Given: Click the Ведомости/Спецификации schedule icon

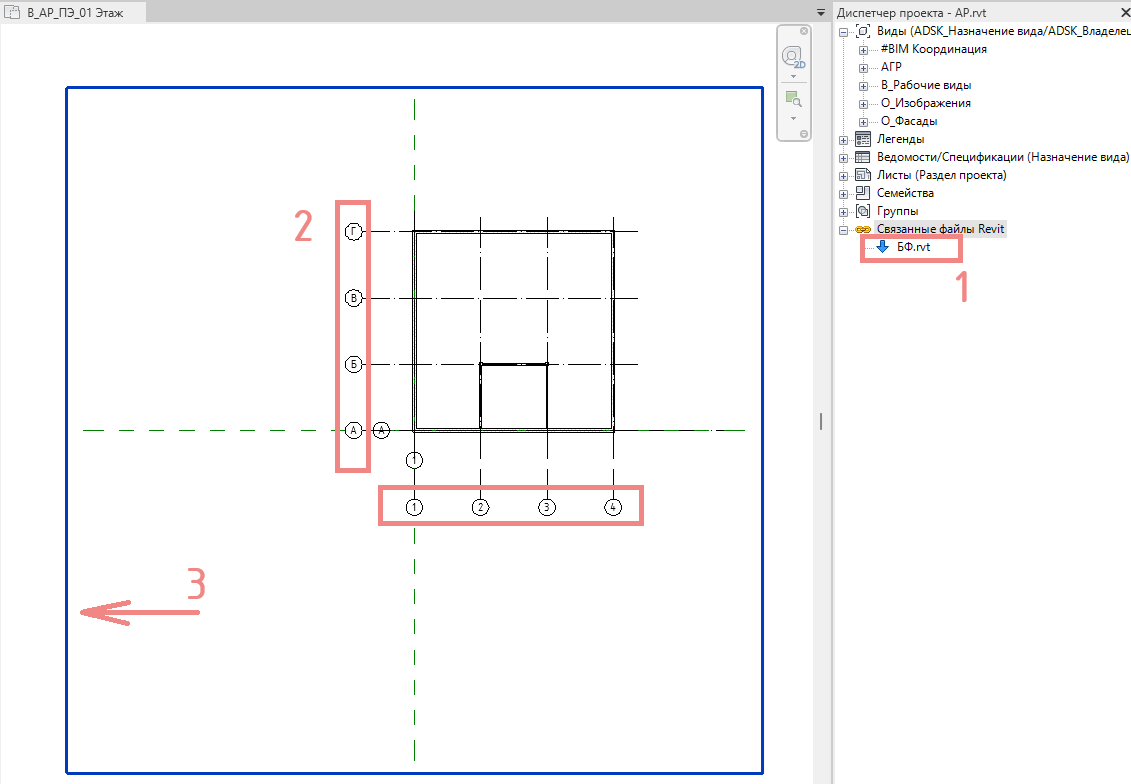Looking at the screenshot, I should pos(863,157).
